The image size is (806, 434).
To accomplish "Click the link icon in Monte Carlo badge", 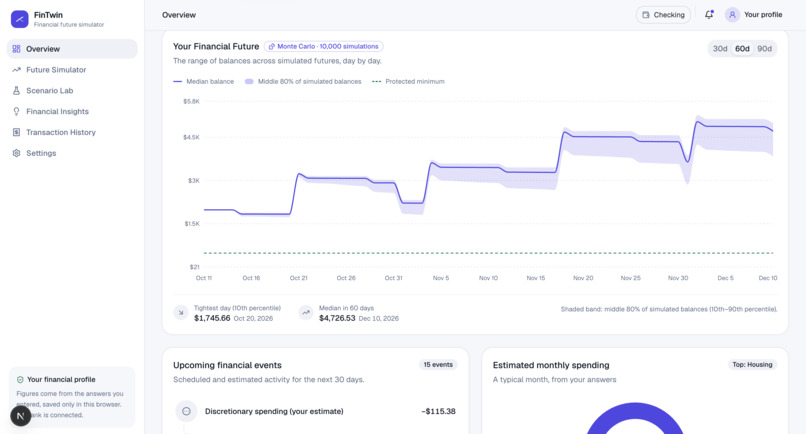I will tap(271, 46).
